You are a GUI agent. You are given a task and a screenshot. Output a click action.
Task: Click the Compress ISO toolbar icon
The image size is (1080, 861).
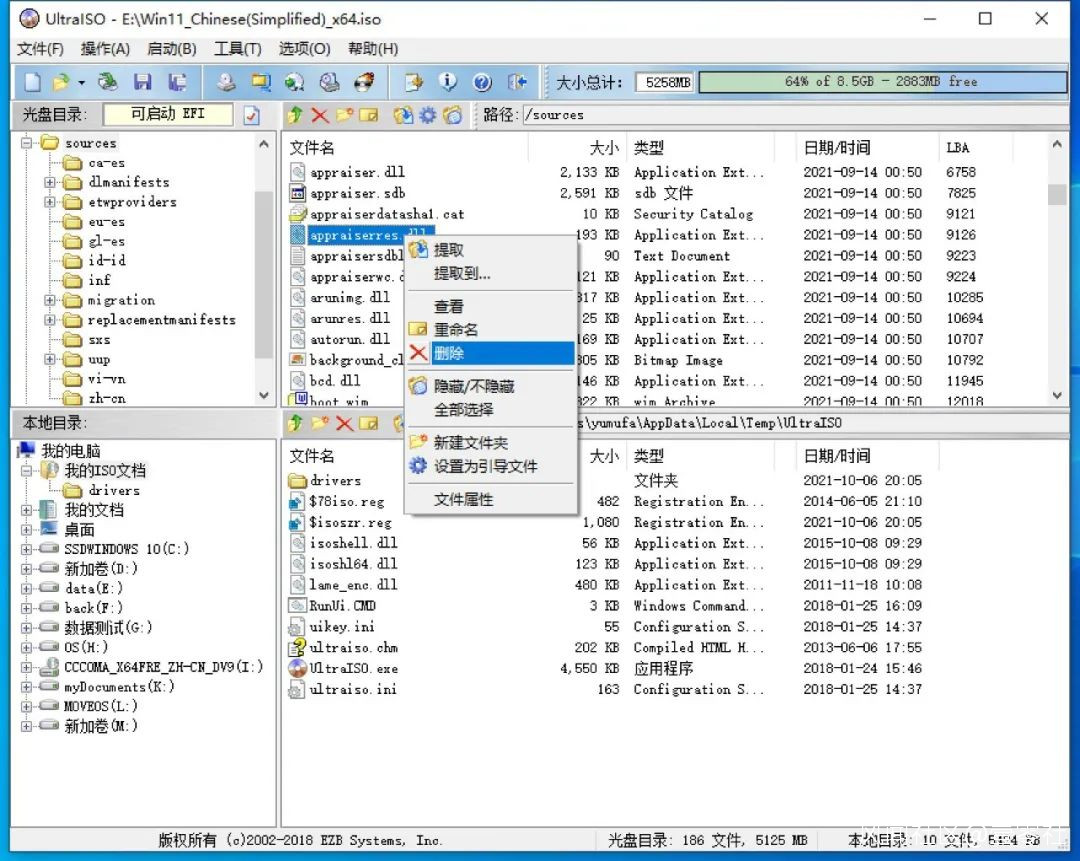click(260, 82)
